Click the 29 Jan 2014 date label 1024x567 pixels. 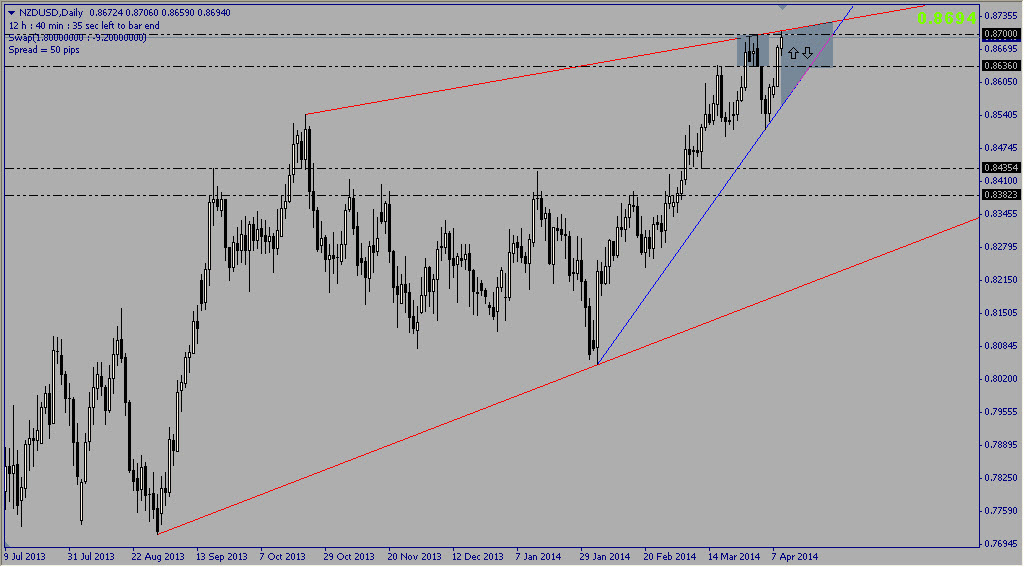coord(605,556)
